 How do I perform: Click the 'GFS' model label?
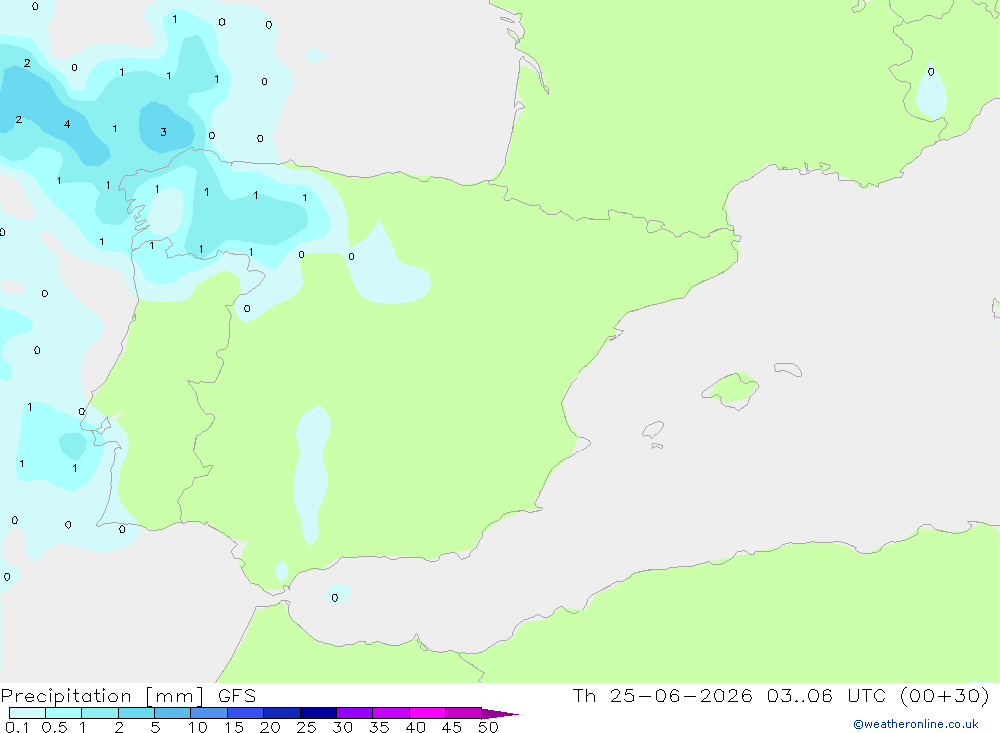click(237, 696)
